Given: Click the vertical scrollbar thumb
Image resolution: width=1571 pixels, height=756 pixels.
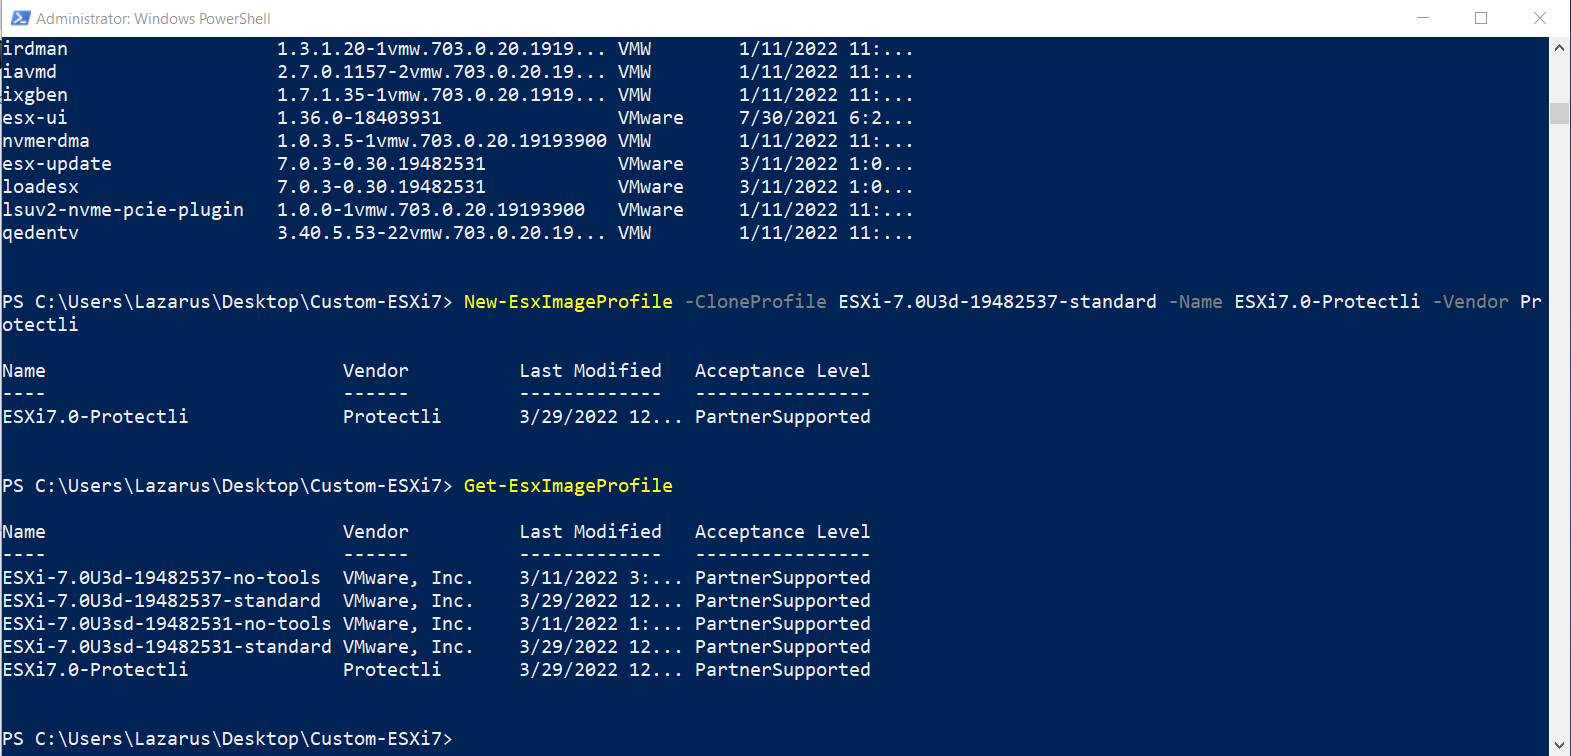Looking at the screenshot, I should (x=1559, y=113).
